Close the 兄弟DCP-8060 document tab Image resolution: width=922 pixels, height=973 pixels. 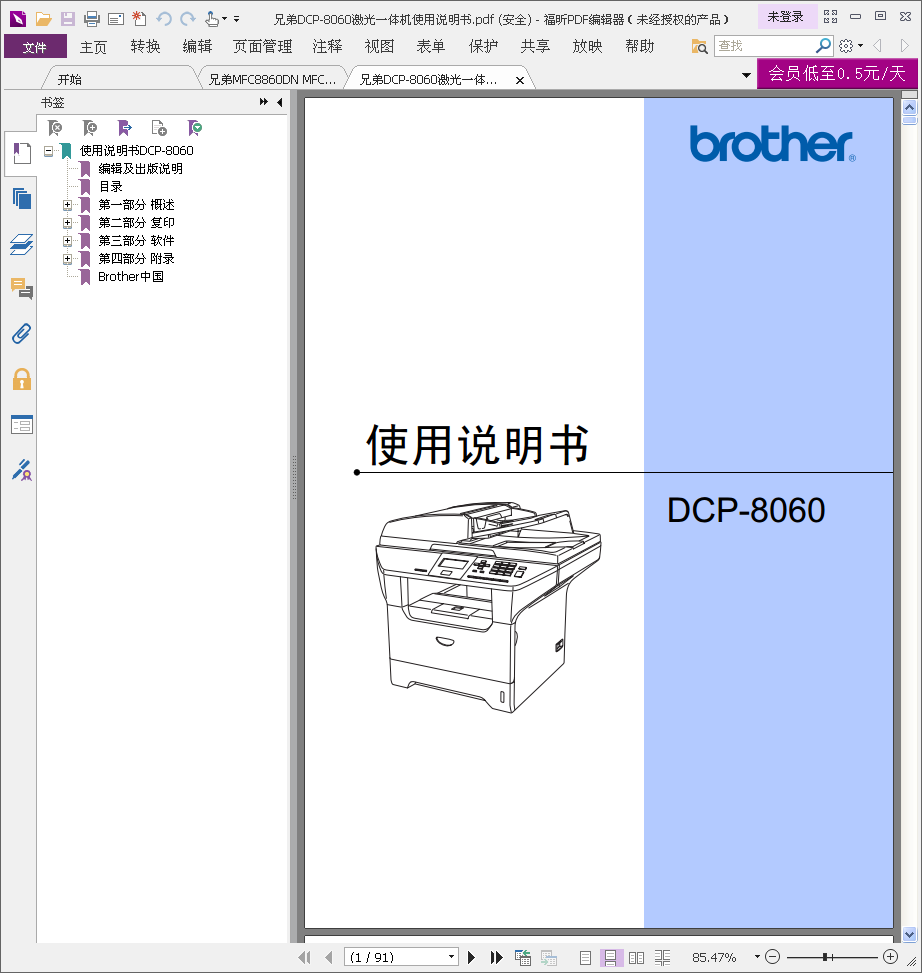point(520,80)
